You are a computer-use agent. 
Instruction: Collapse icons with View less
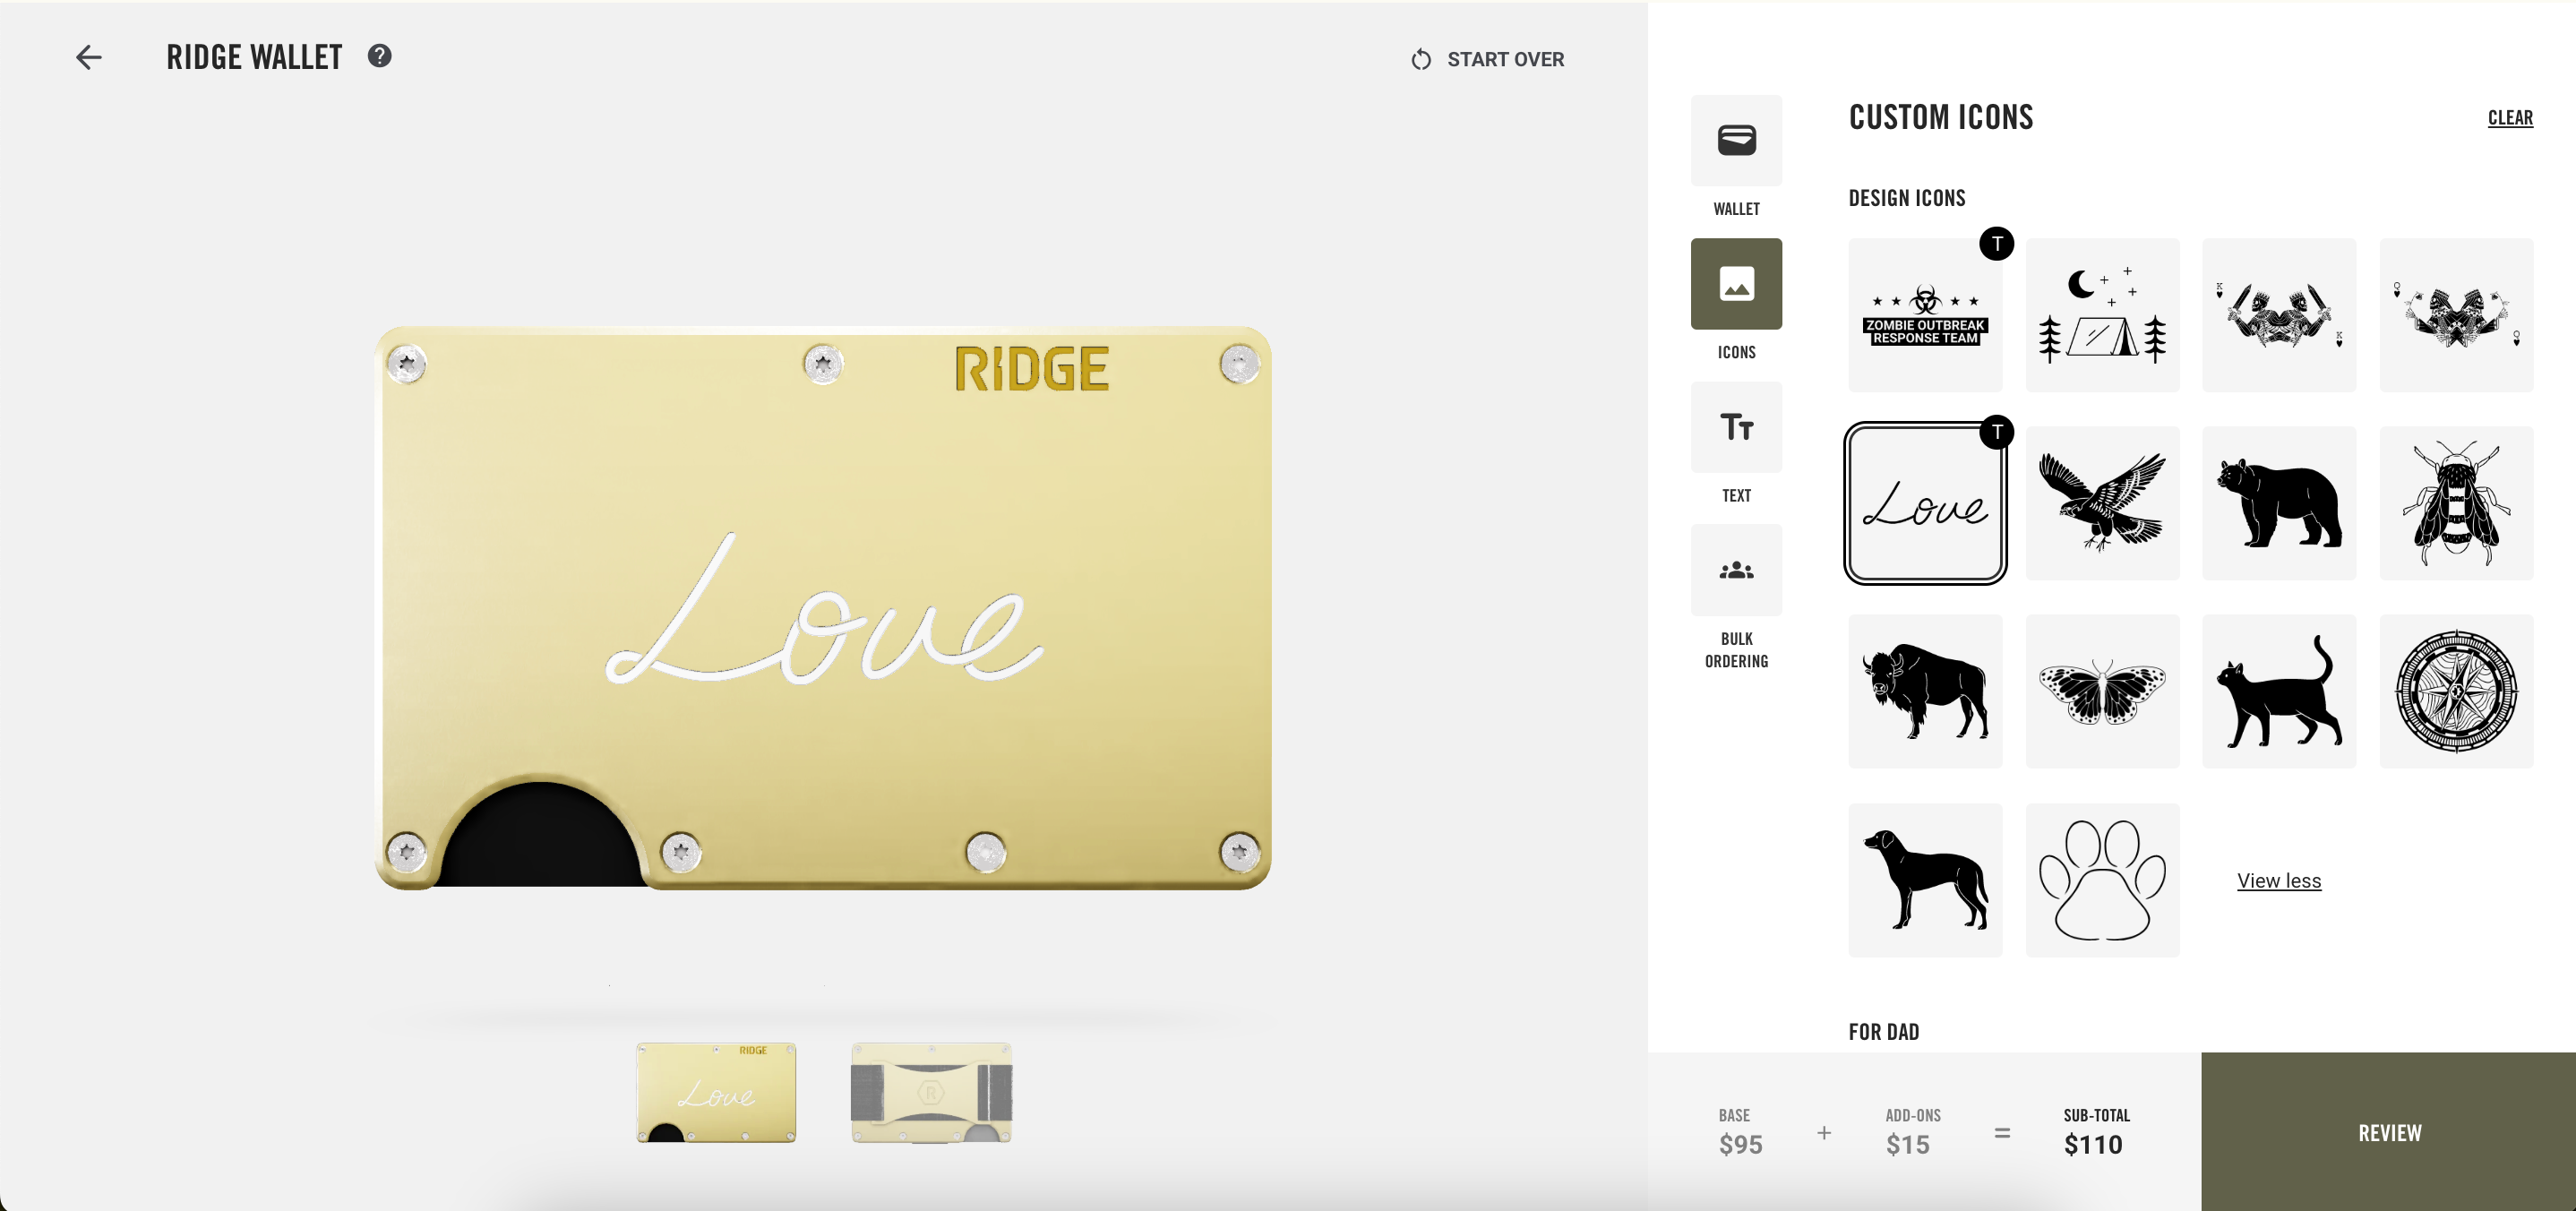coord(2279,881)
